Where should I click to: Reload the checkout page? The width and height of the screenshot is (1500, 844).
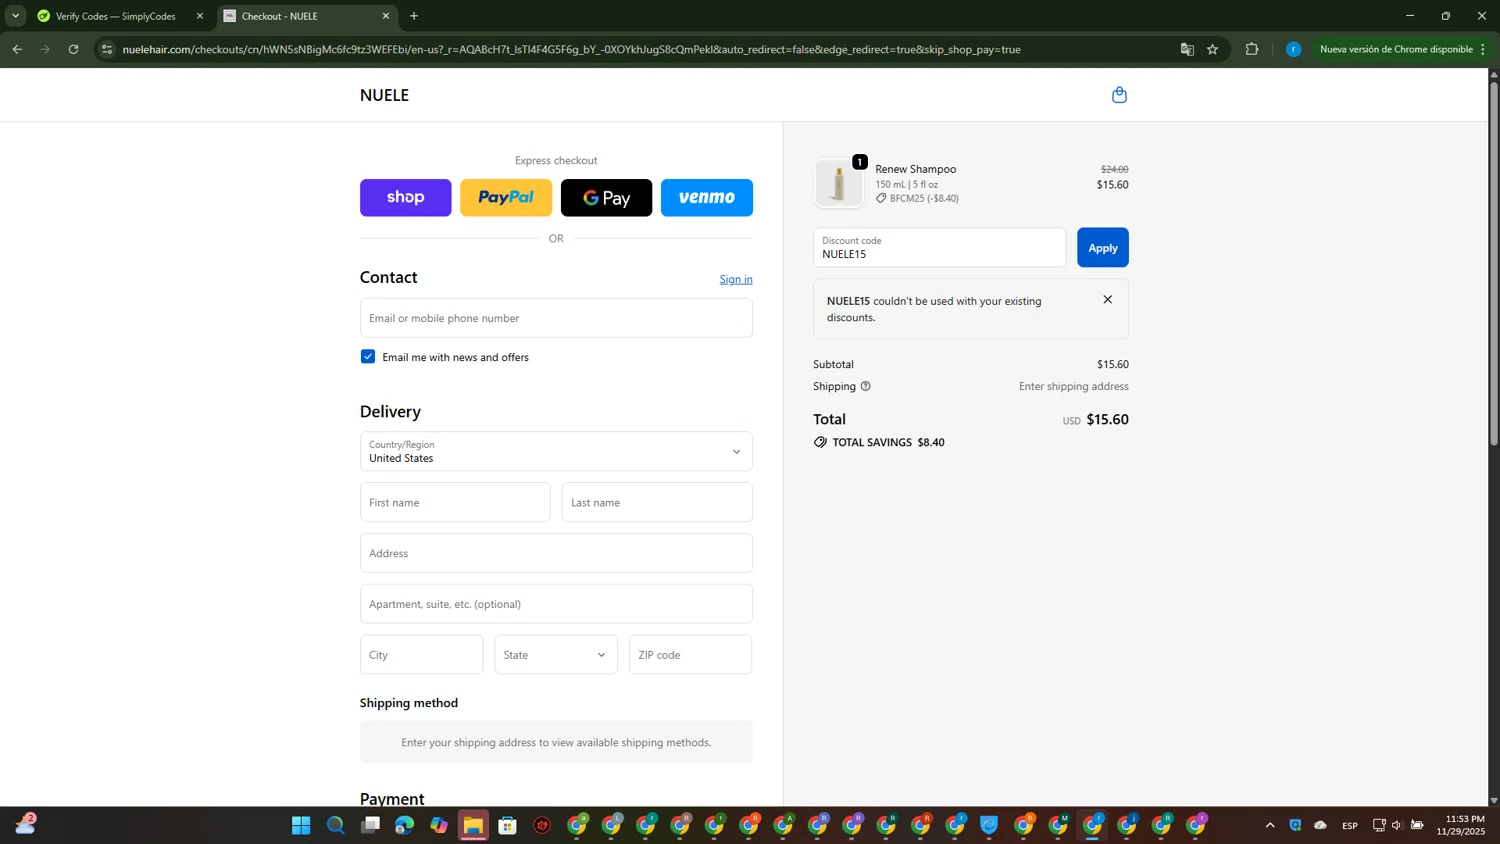point(73,49)
